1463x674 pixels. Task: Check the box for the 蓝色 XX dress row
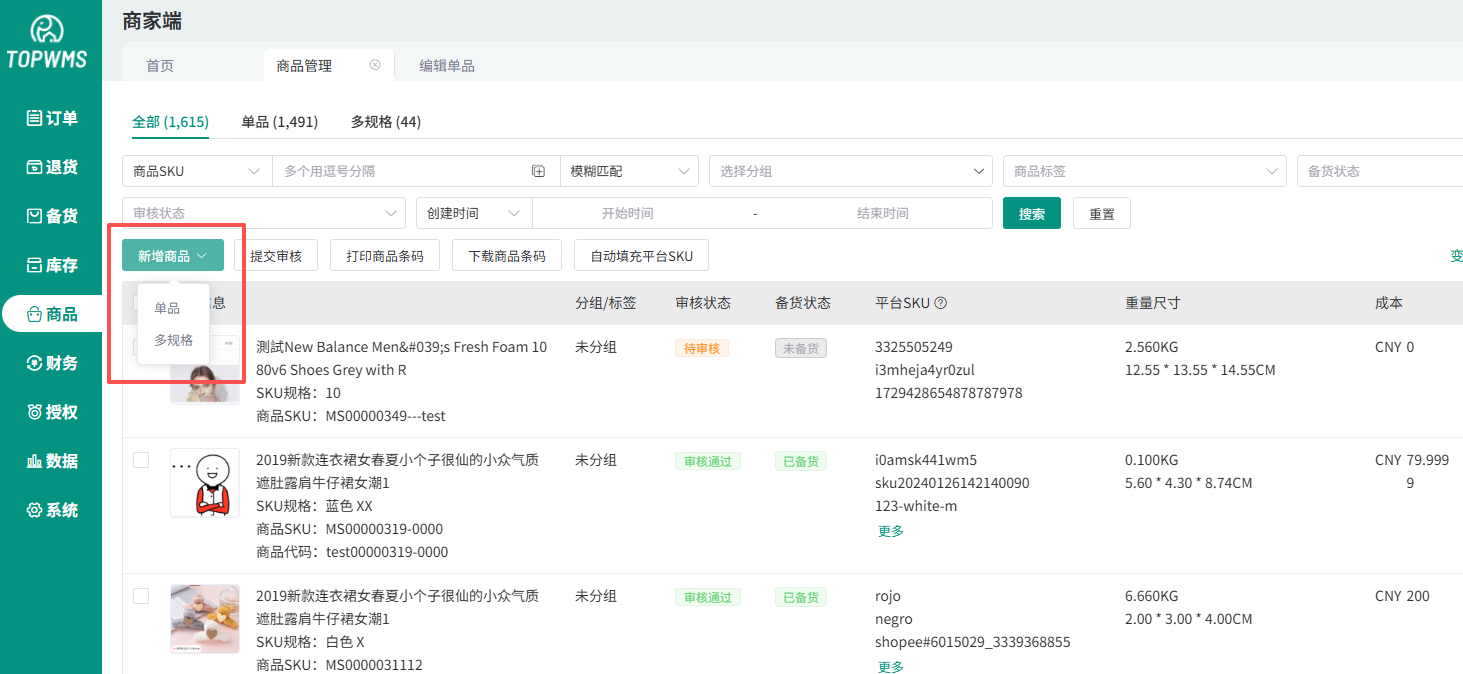(x=141, y=460)
